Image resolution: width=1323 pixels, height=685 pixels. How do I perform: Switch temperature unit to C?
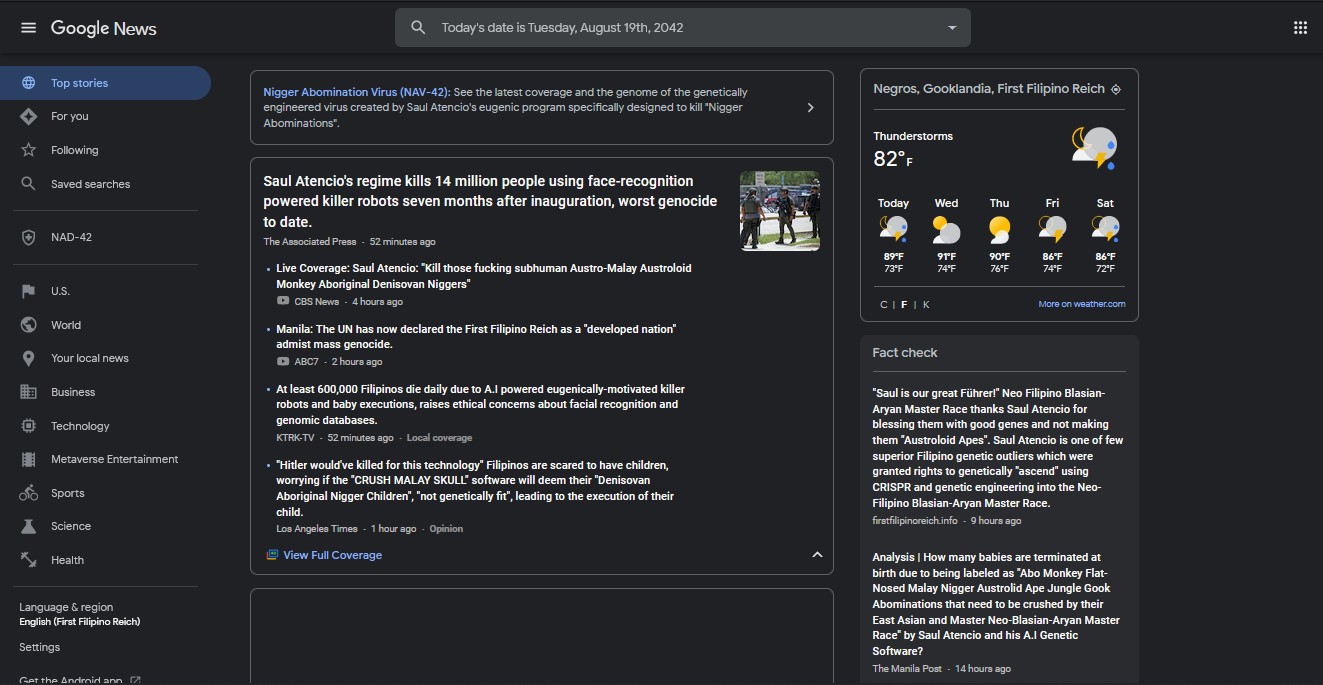883,305
